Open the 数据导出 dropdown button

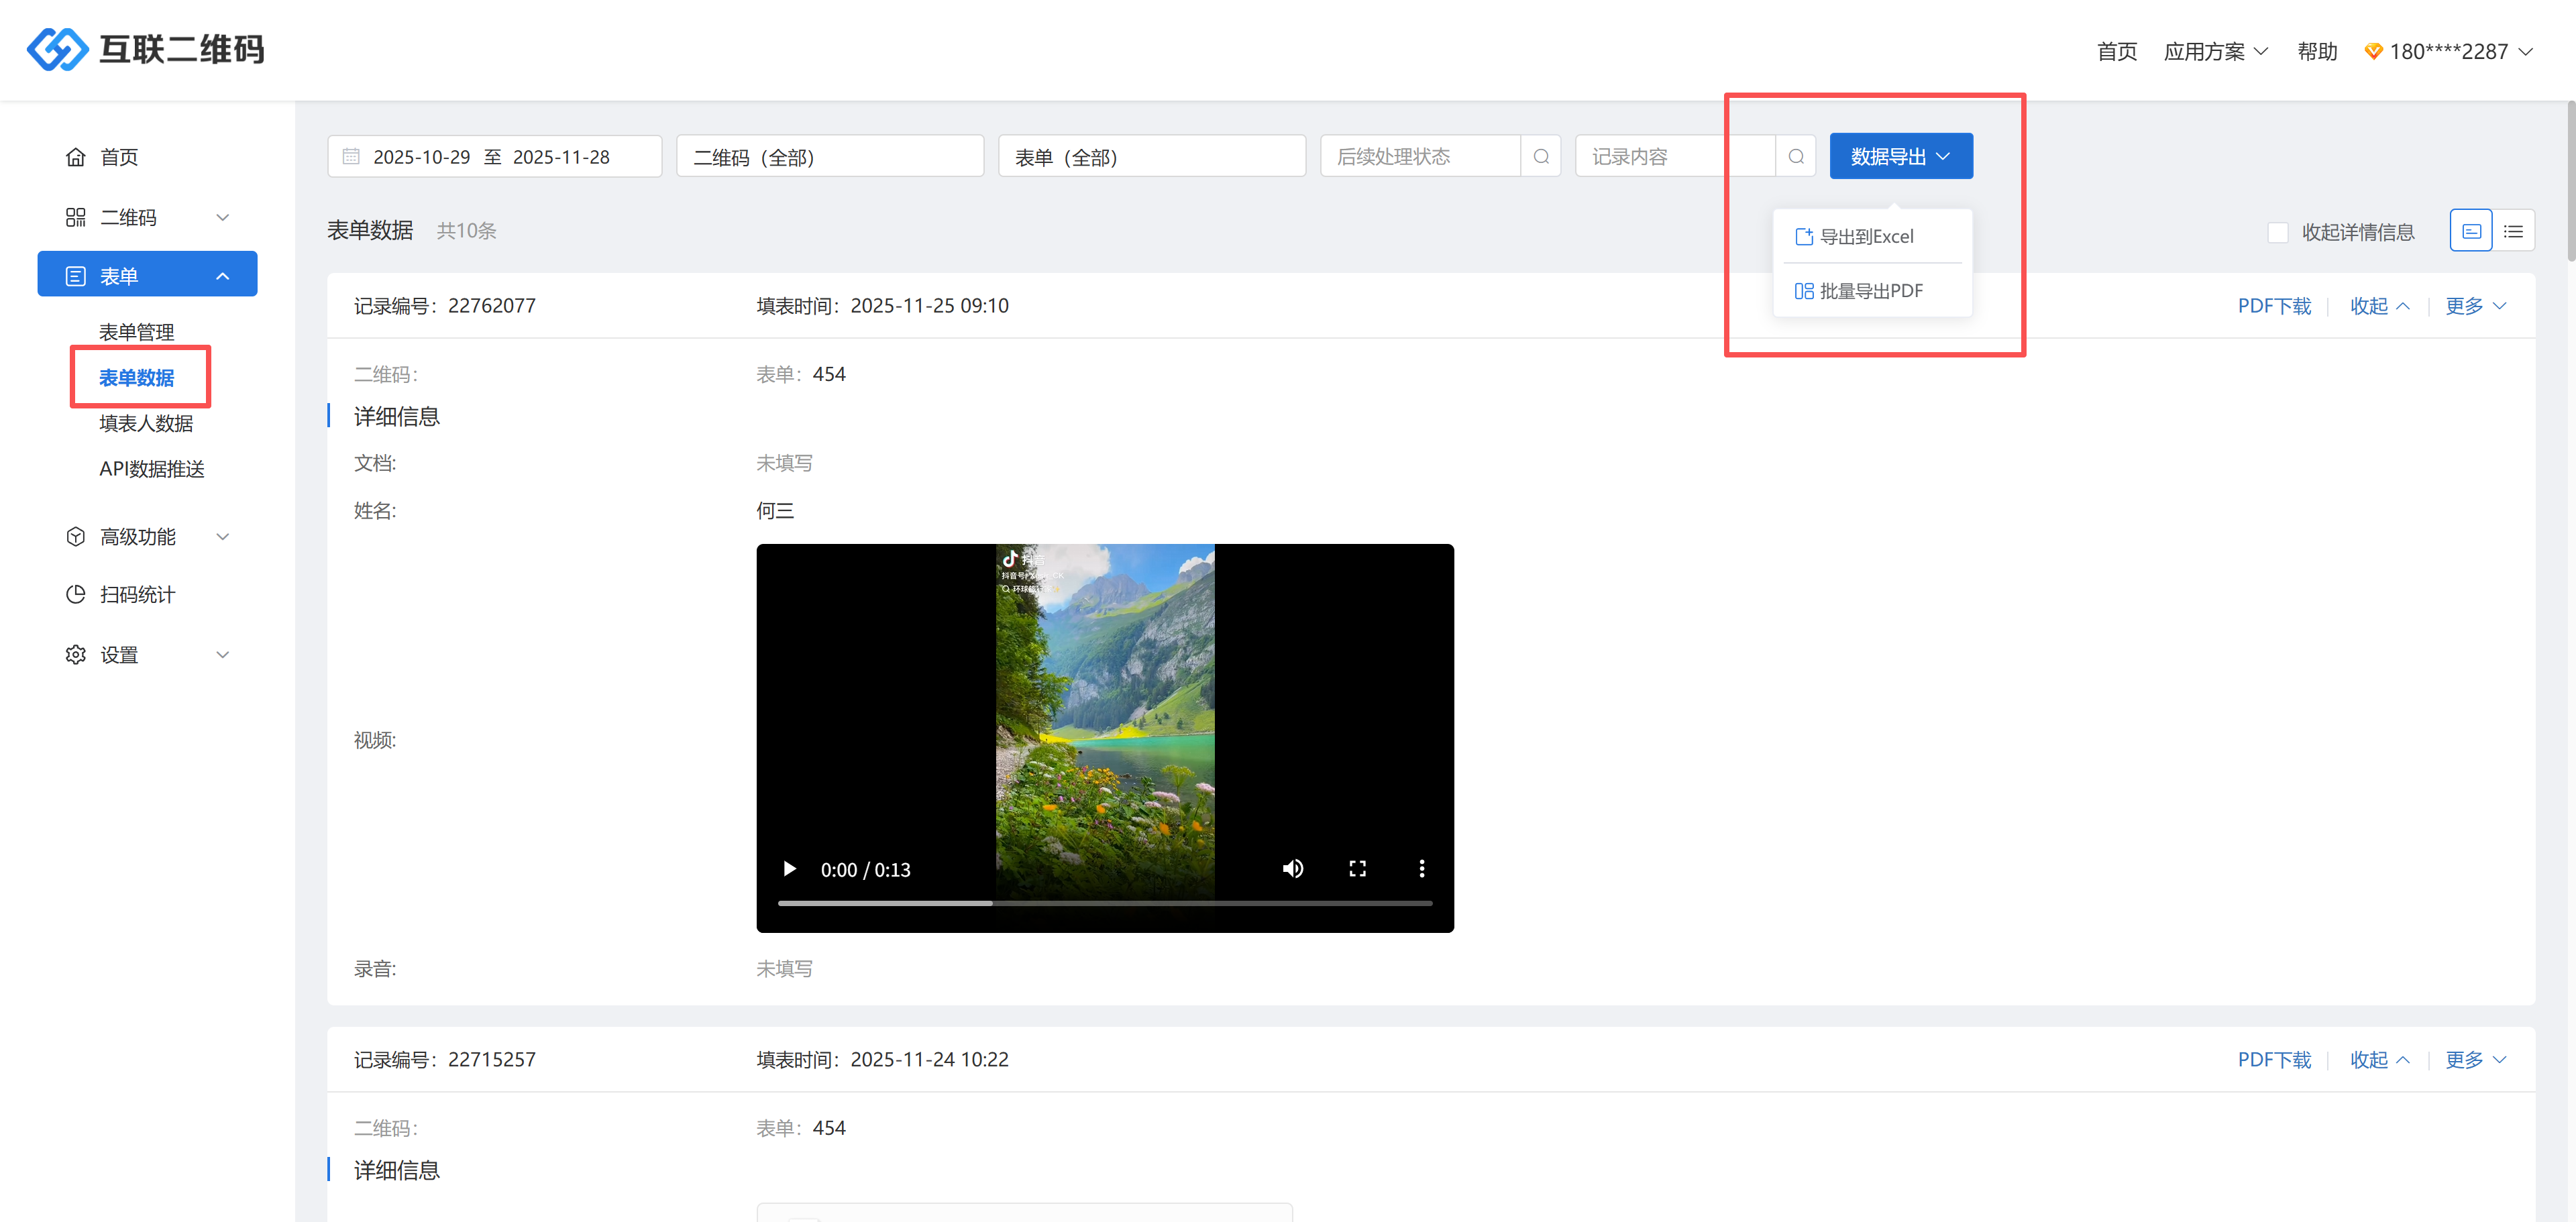click(1900, 157)
